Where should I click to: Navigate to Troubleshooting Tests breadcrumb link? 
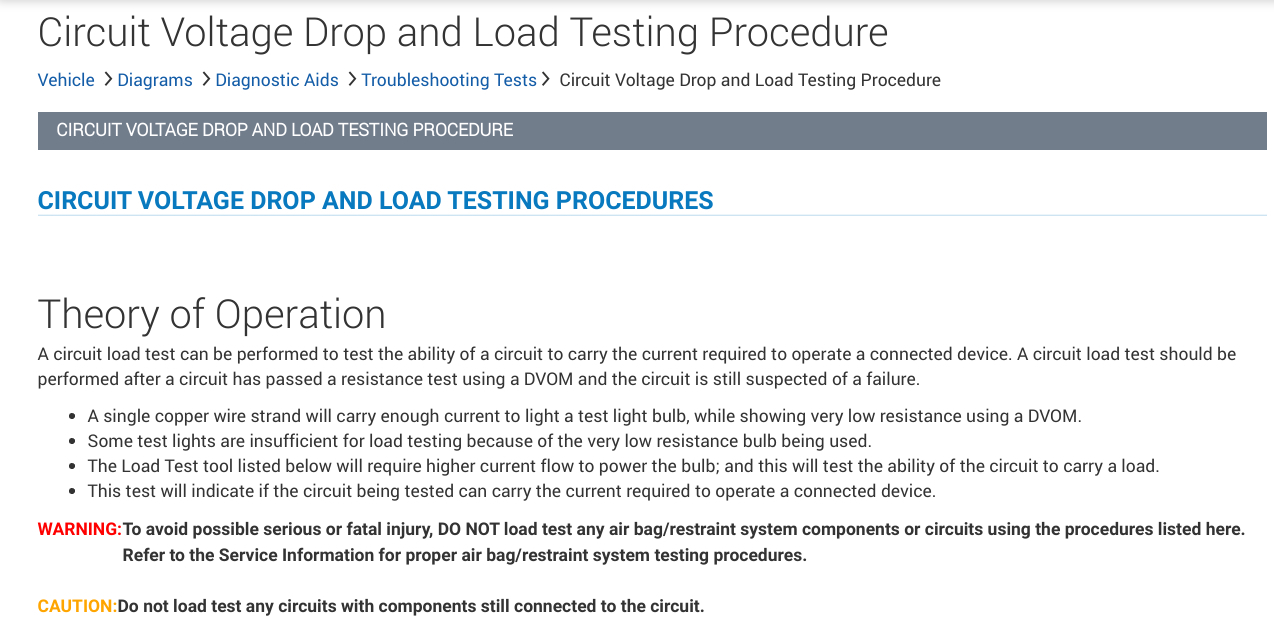pos(449,80)
